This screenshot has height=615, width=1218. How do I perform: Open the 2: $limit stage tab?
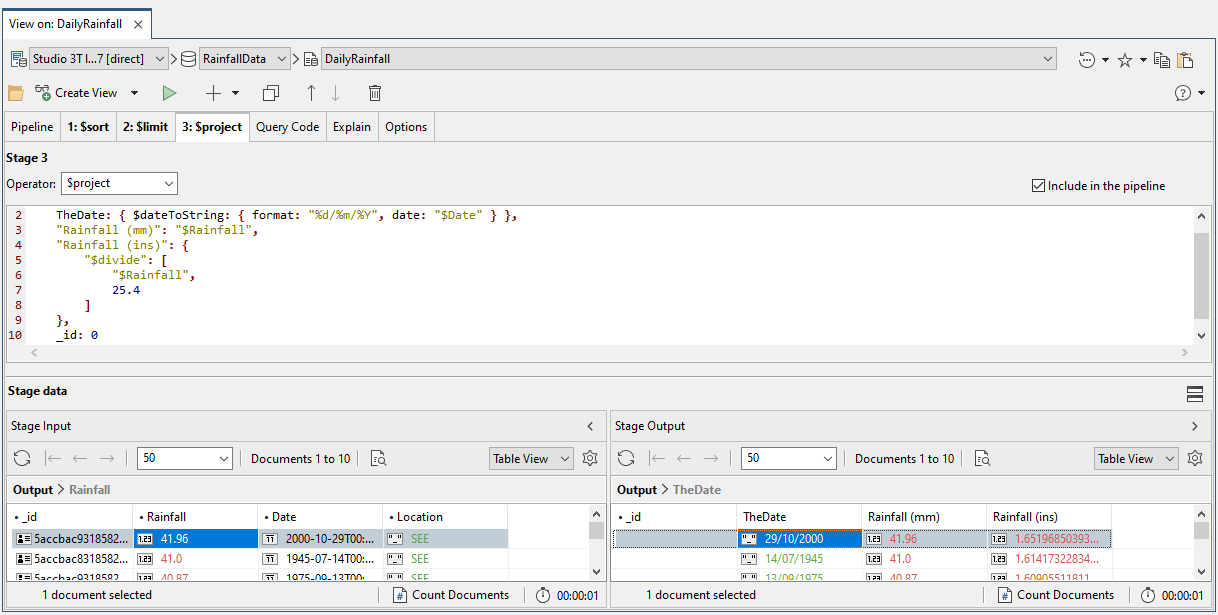point(145,126)
